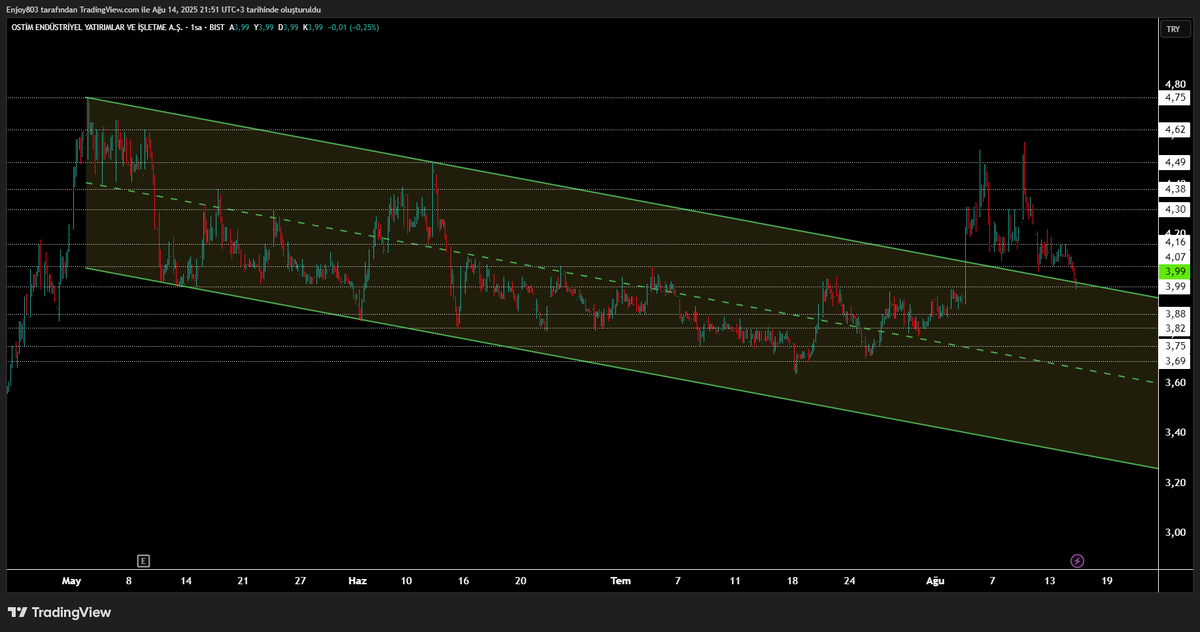Click the 4,38 price level label
1200x632 pixels.
pyautogui.click(x=1175, y=189)
